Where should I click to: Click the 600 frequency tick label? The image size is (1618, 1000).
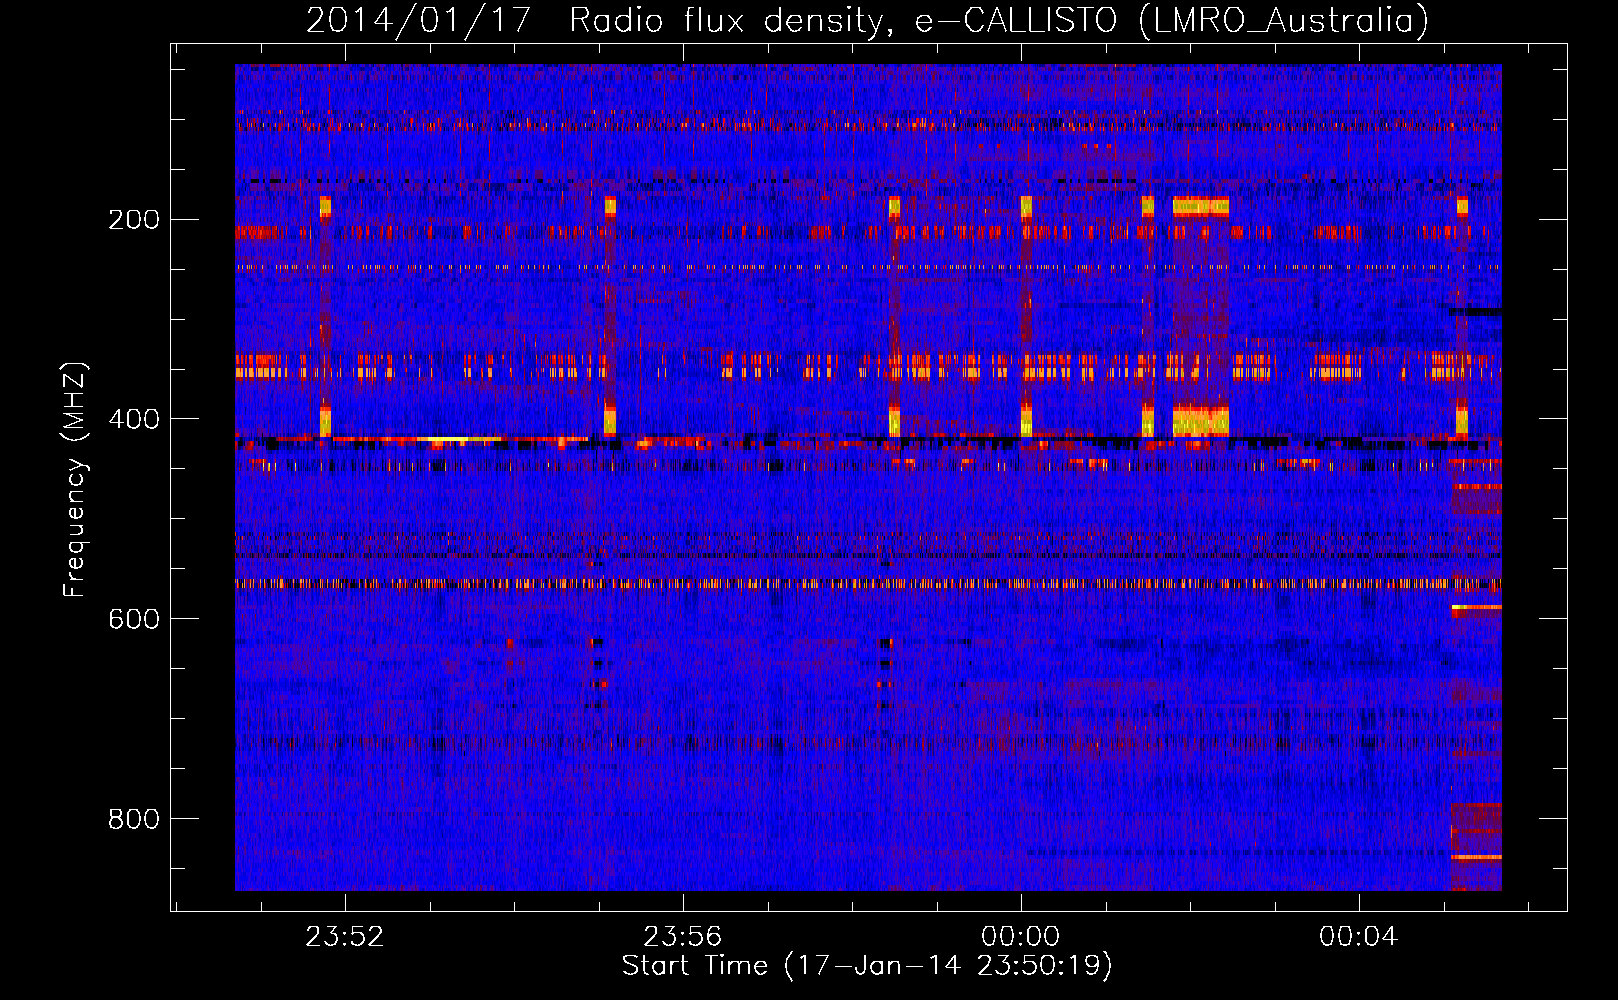[134, 619]
